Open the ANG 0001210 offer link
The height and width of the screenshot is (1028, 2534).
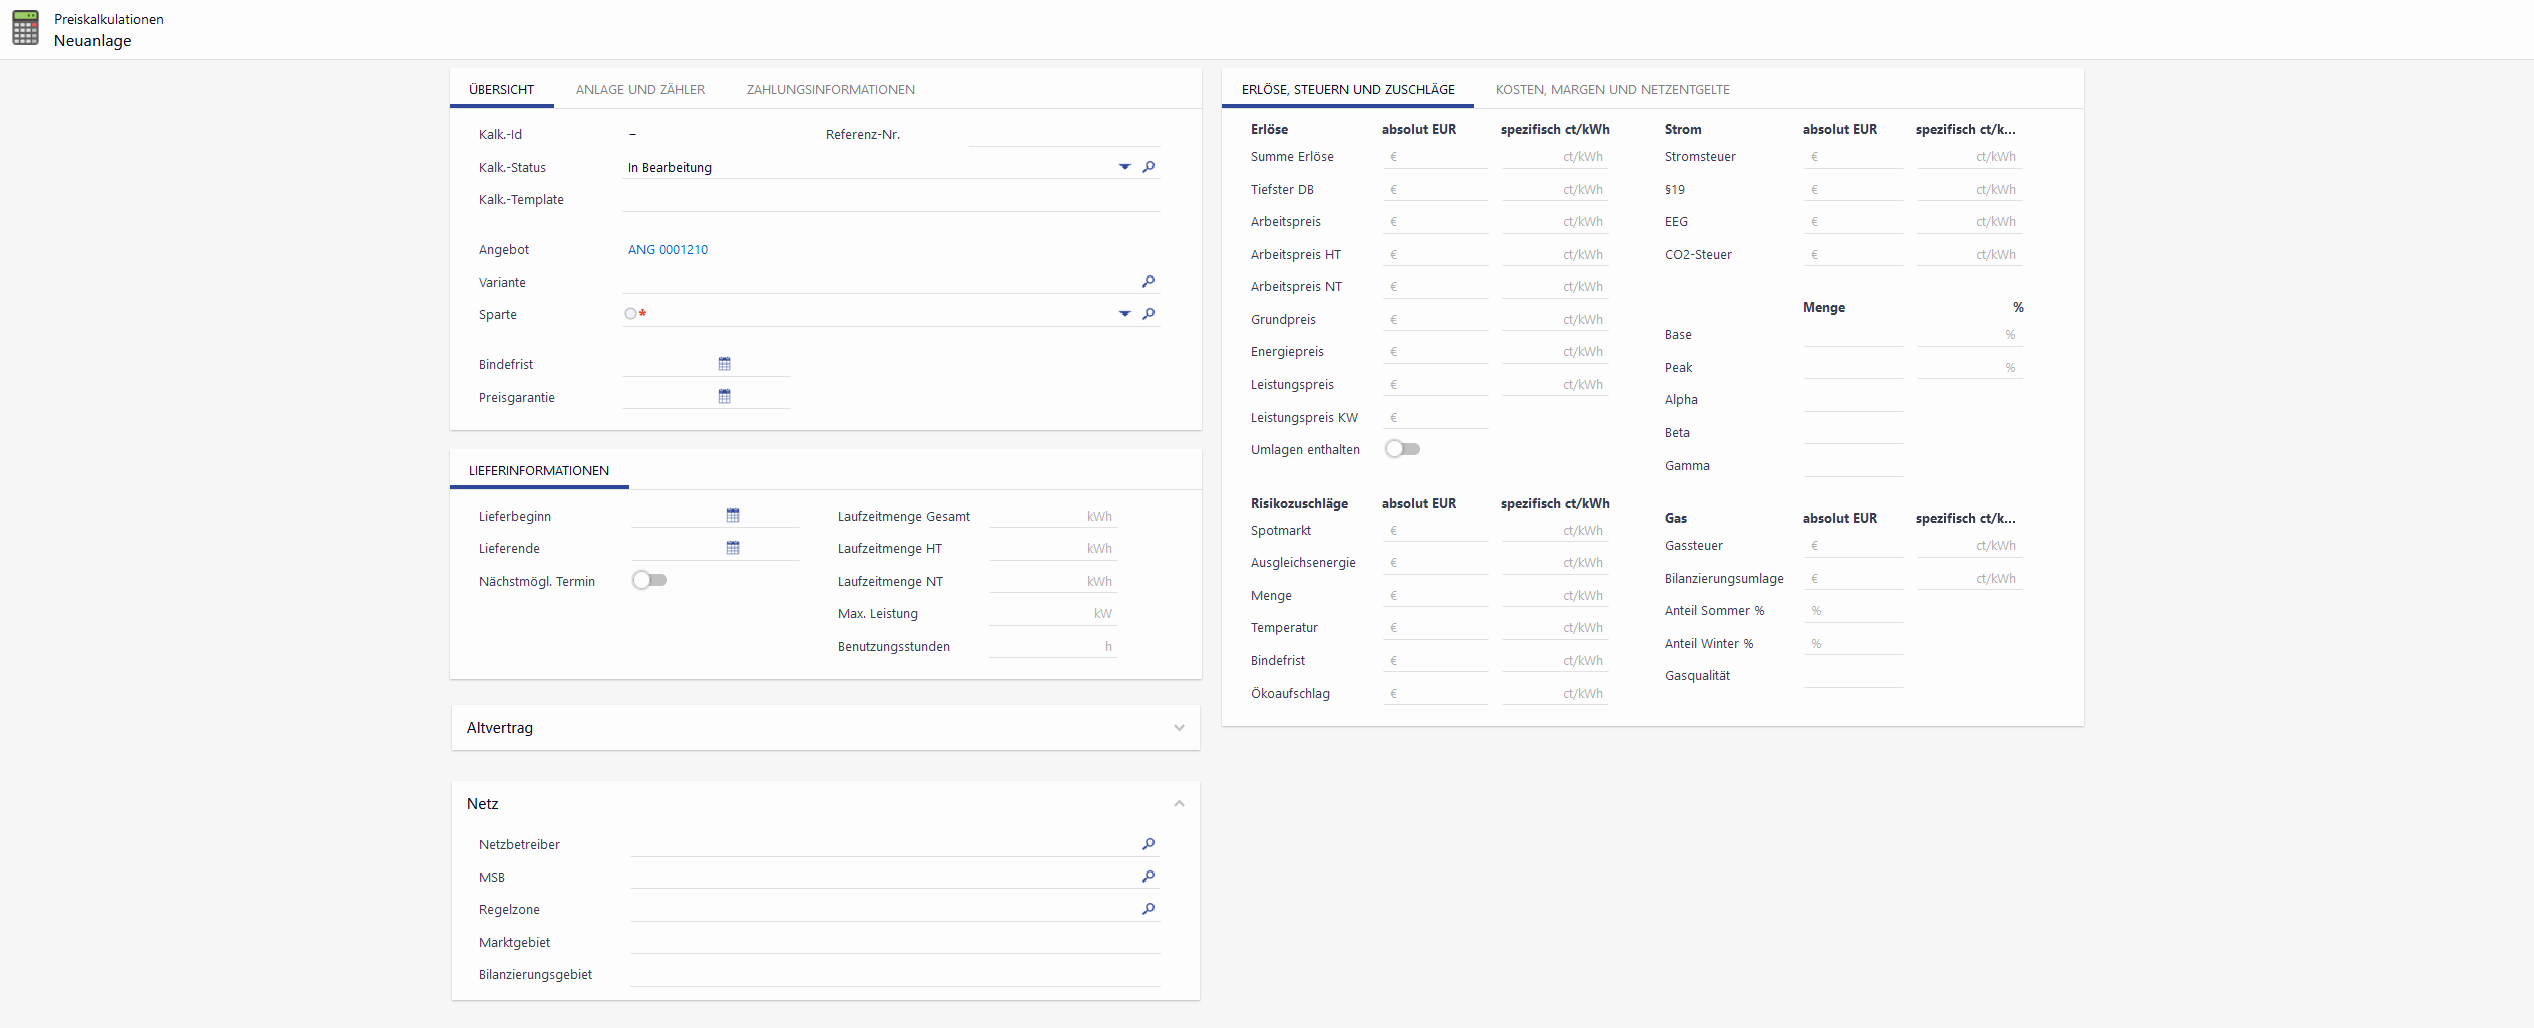click(668, 250)
